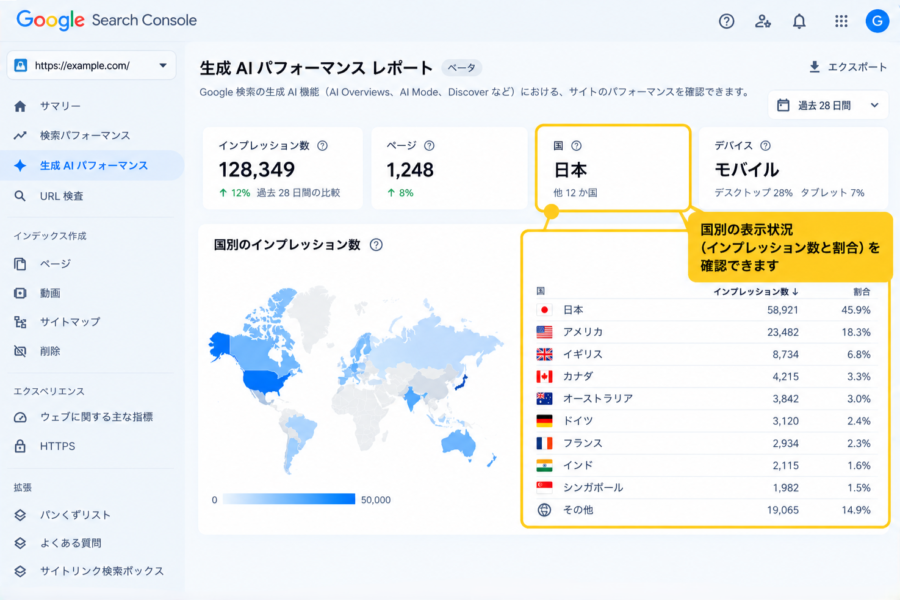
Task: Click help icon next to 国 card title
Action: pyautogui.click(x=576, y=146)
